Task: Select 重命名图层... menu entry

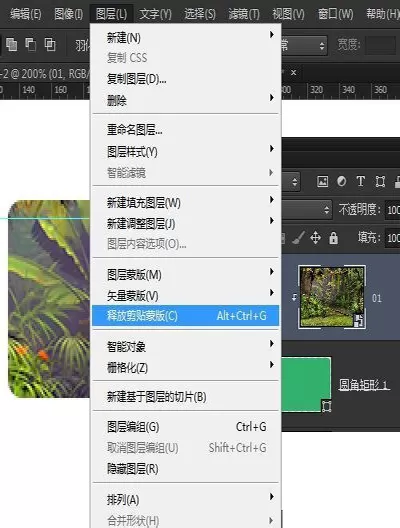Action: click(186, 130)
